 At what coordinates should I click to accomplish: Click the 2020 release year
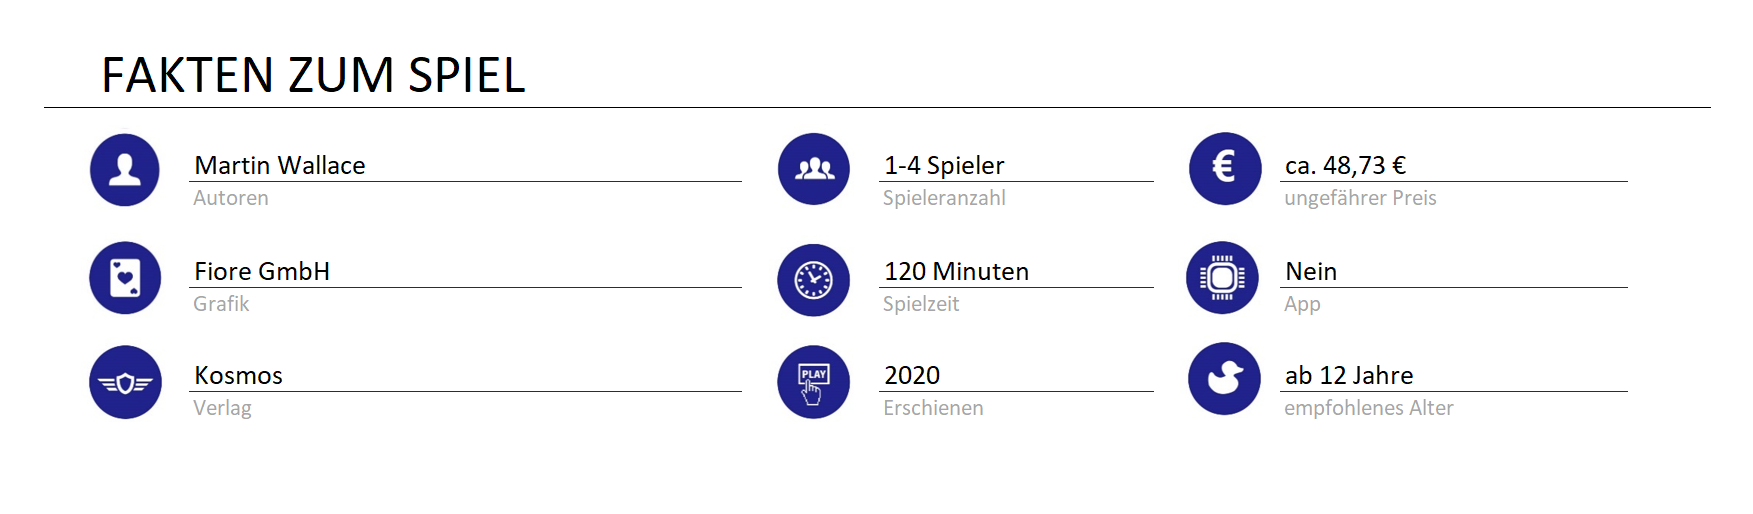912,375
